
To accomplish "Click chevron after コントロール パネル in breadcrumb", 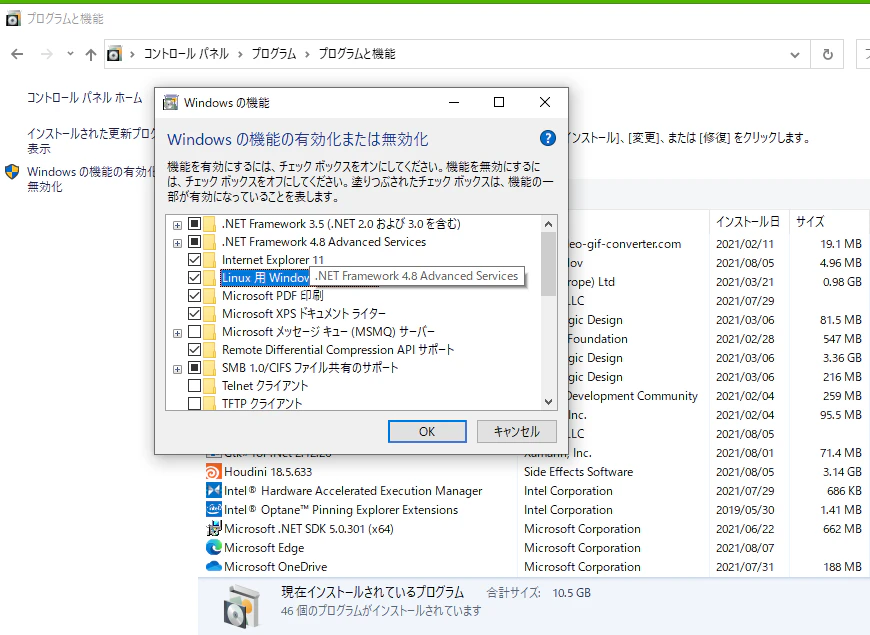I will (x=240, y=54).
